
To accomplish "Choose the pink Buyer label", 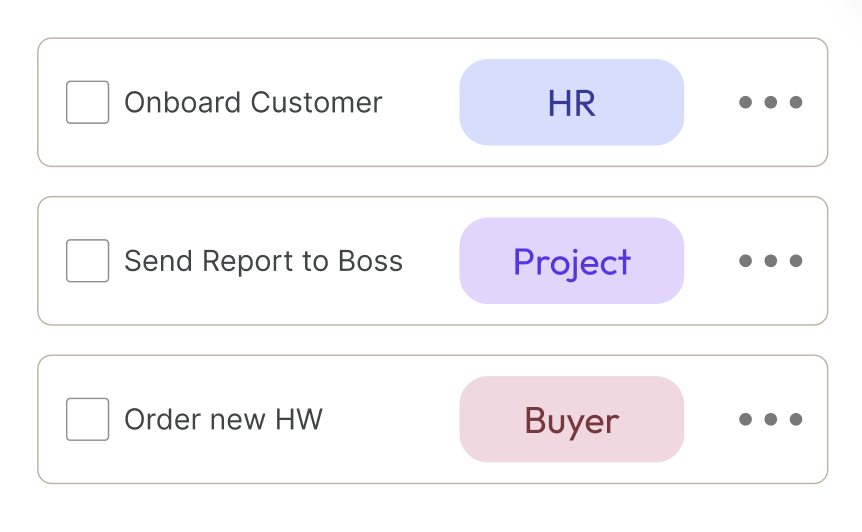I will pyautogui.click(x=572, y=419).
